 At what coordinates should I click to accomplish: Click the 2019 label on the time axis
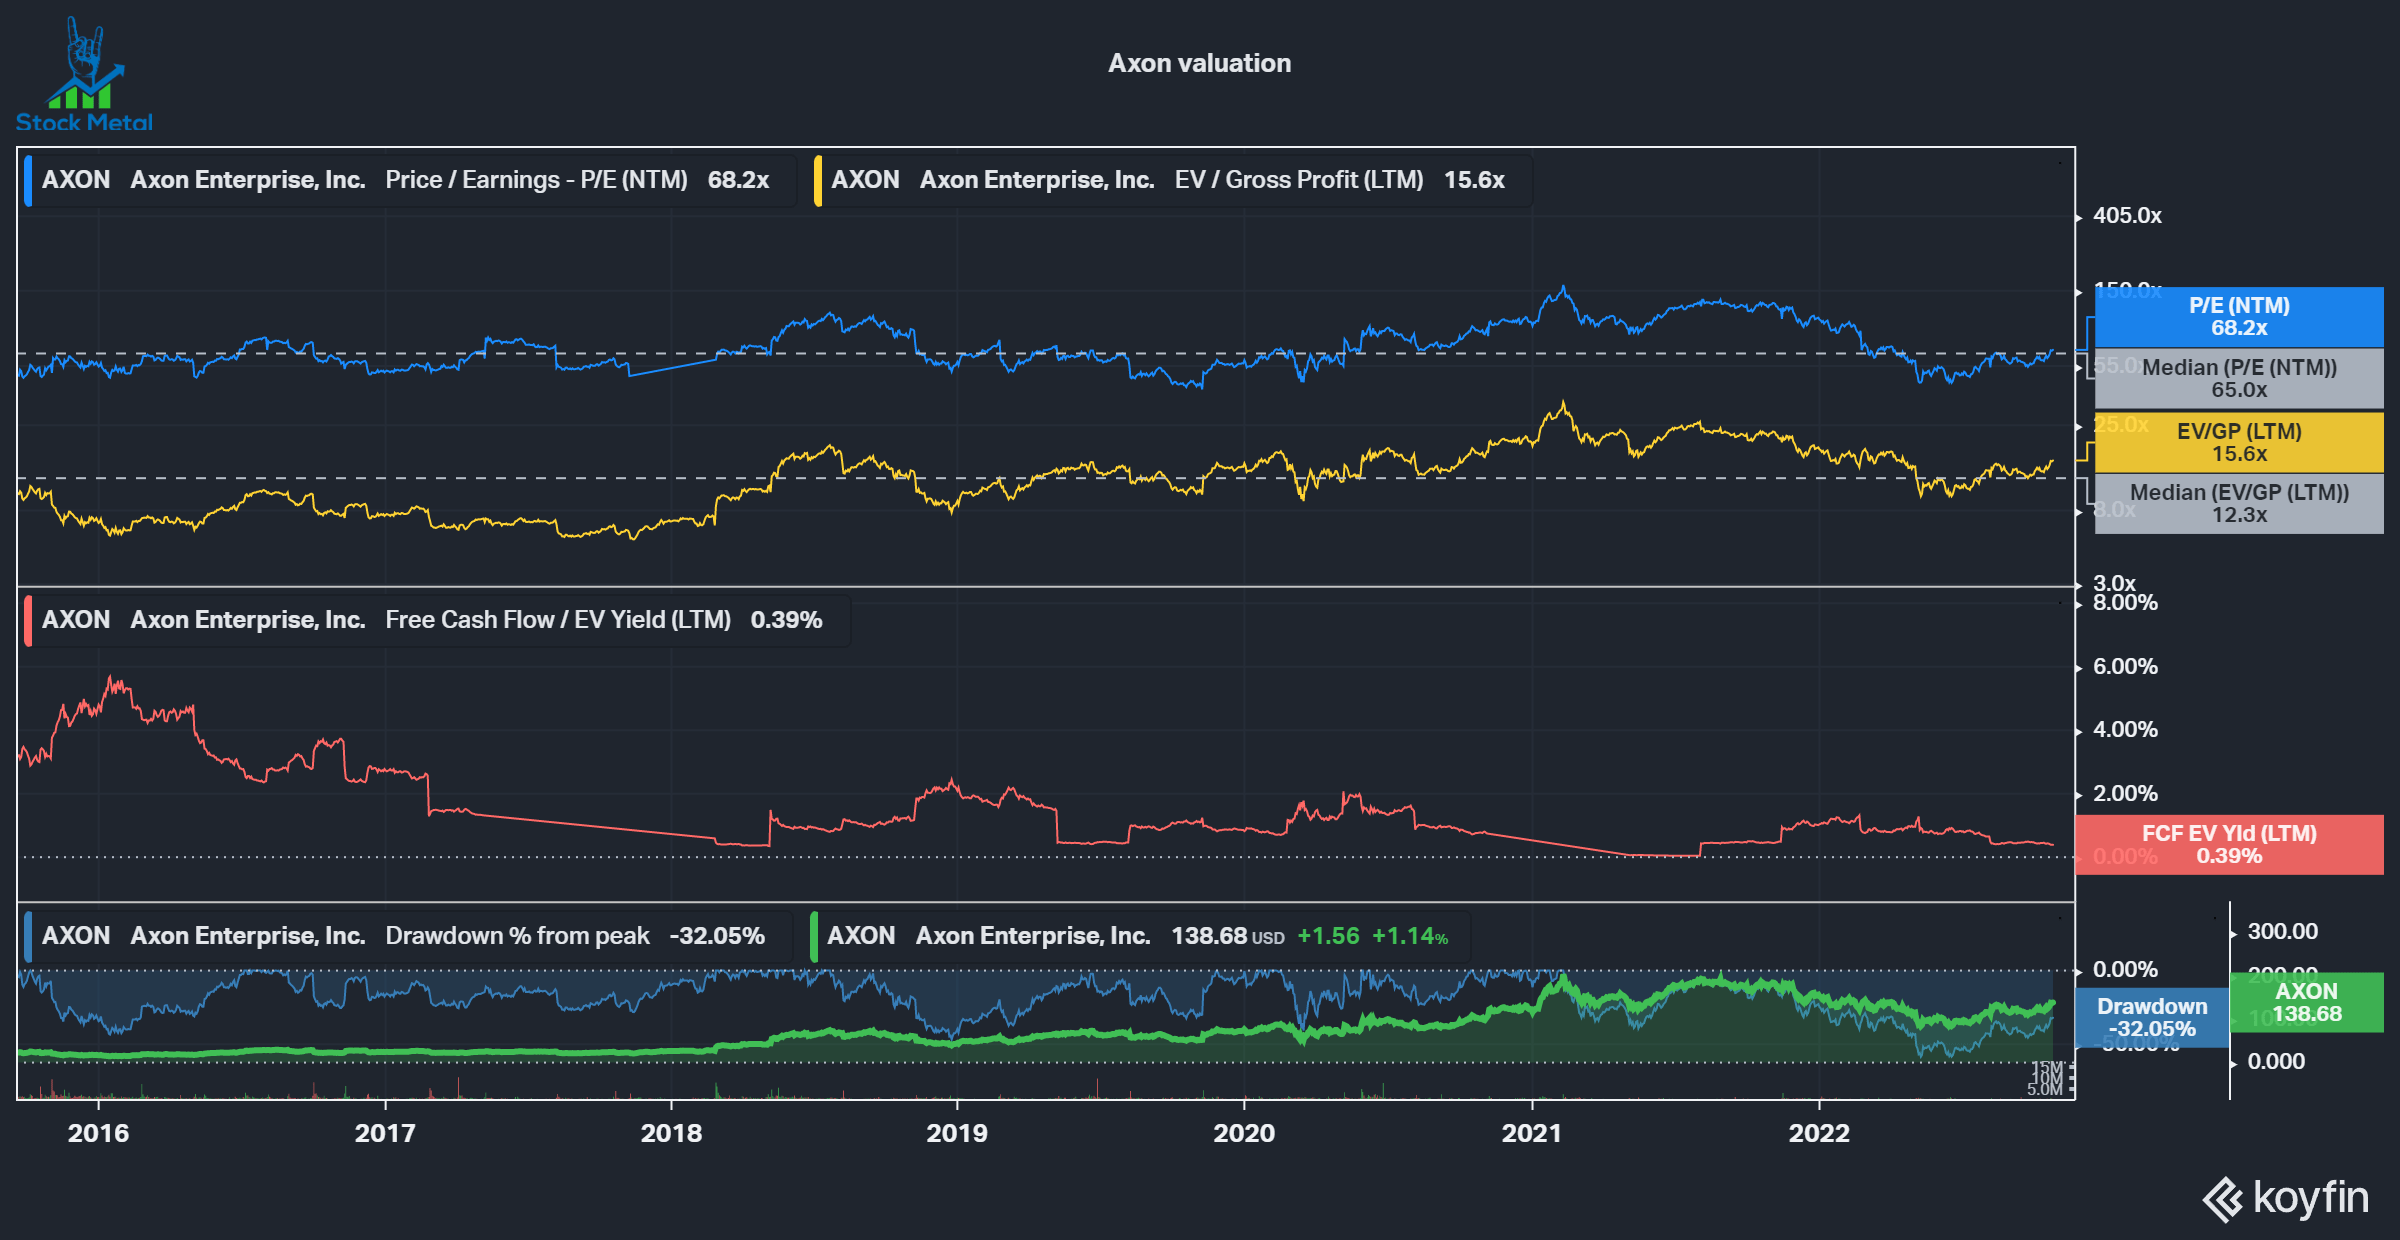coord(958,1133)
